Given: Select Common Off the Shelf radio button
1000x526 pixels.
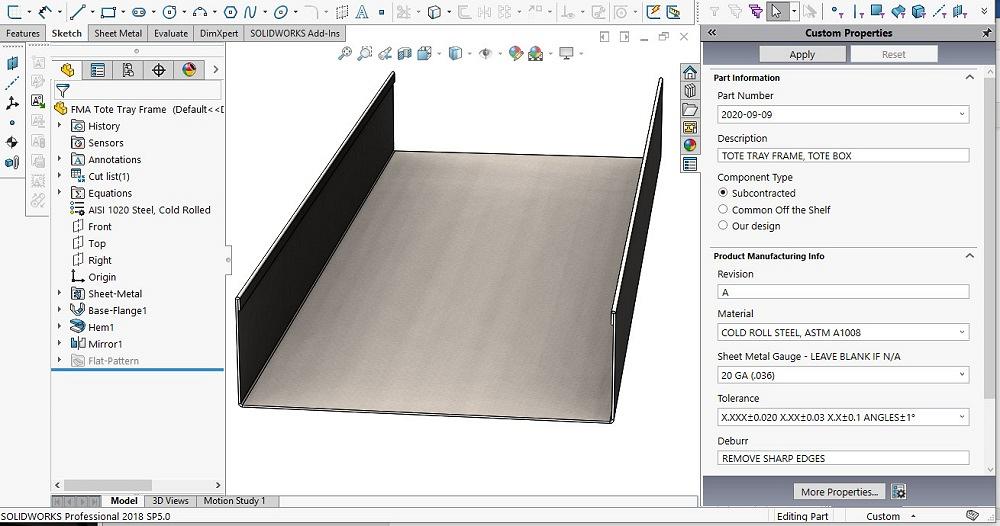Looking at the screenshot, I should pos(723,209).
